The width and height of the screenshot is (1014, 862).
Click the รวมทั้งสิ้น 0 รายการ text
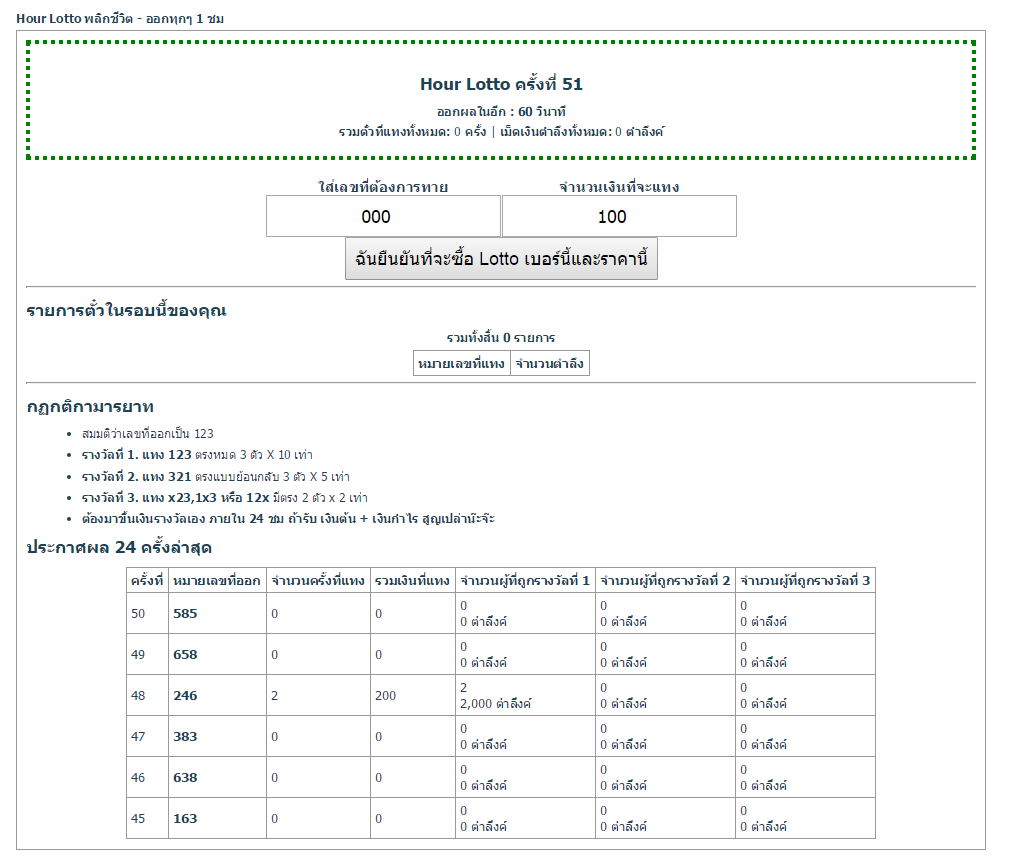pos(501,338)
